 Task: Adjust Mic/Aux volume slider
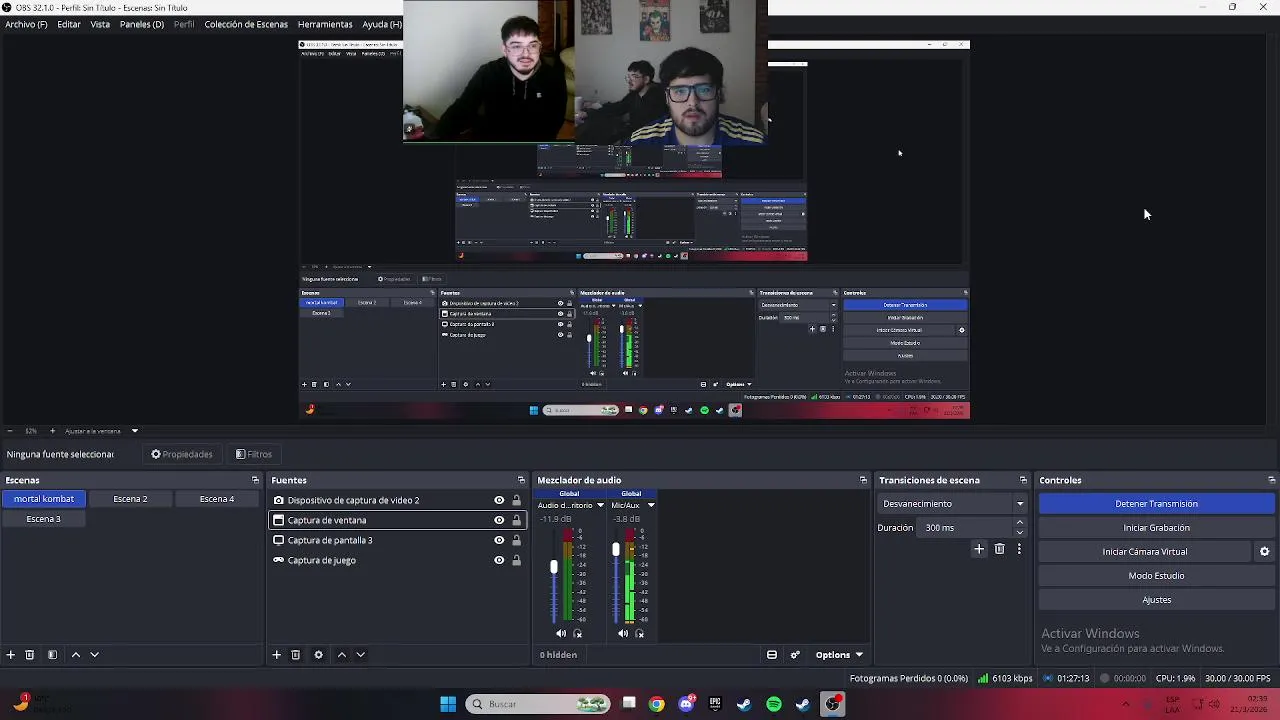tap(615, 551)
